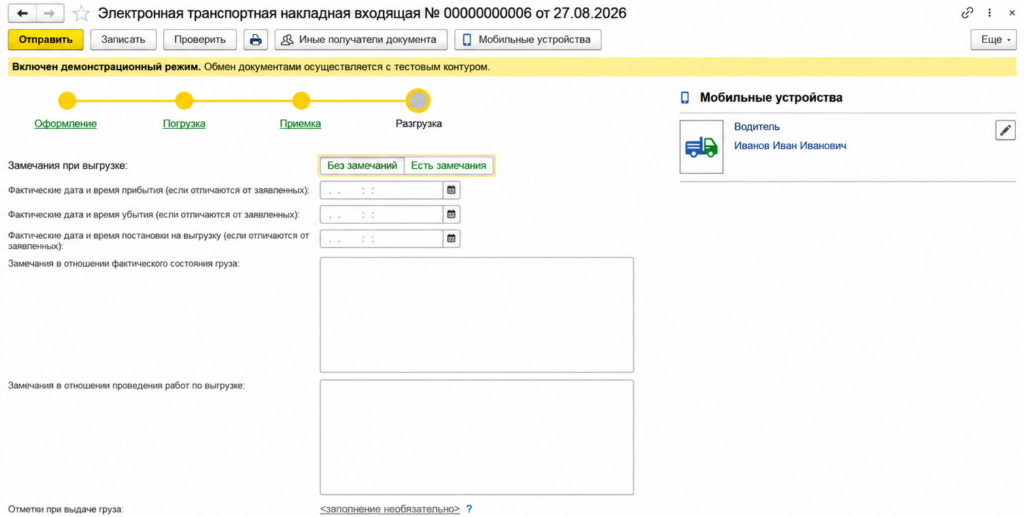Click the demonstration mode notice banner
The height and width of the screenshot is (517, 1024).
tap(512, 67)
